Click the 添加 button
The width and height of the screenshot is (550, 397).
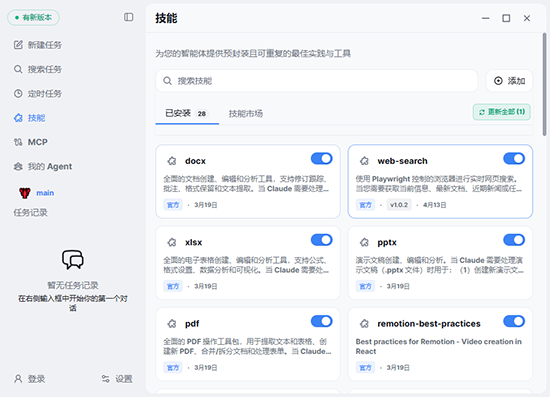tap(509, 81)
